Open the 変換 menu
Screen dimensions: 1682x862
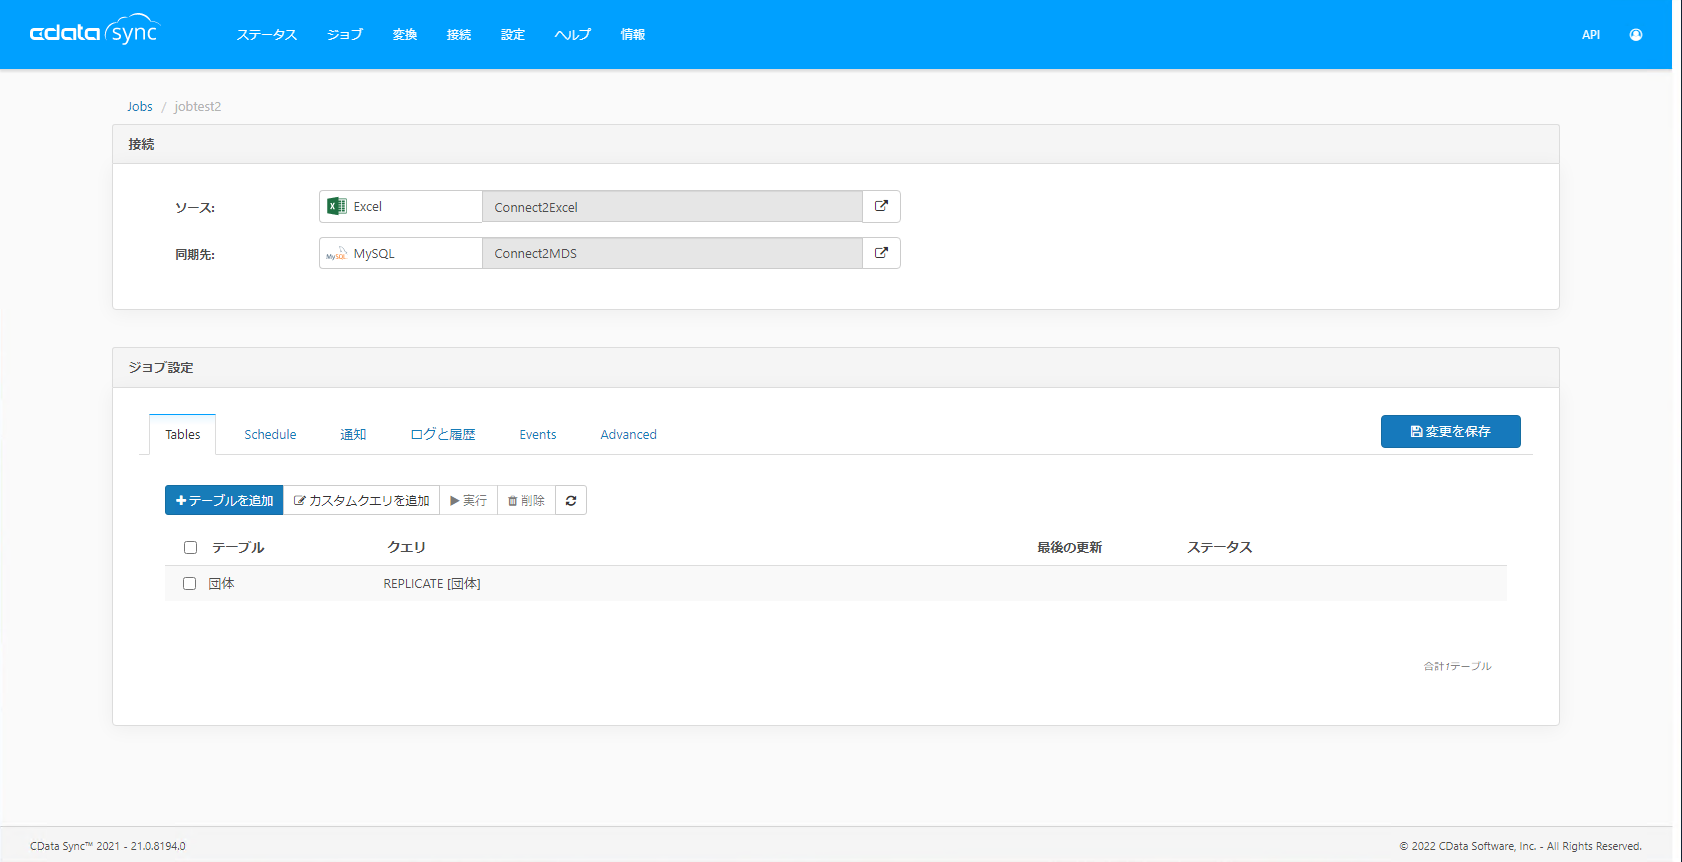click(405, 35)
